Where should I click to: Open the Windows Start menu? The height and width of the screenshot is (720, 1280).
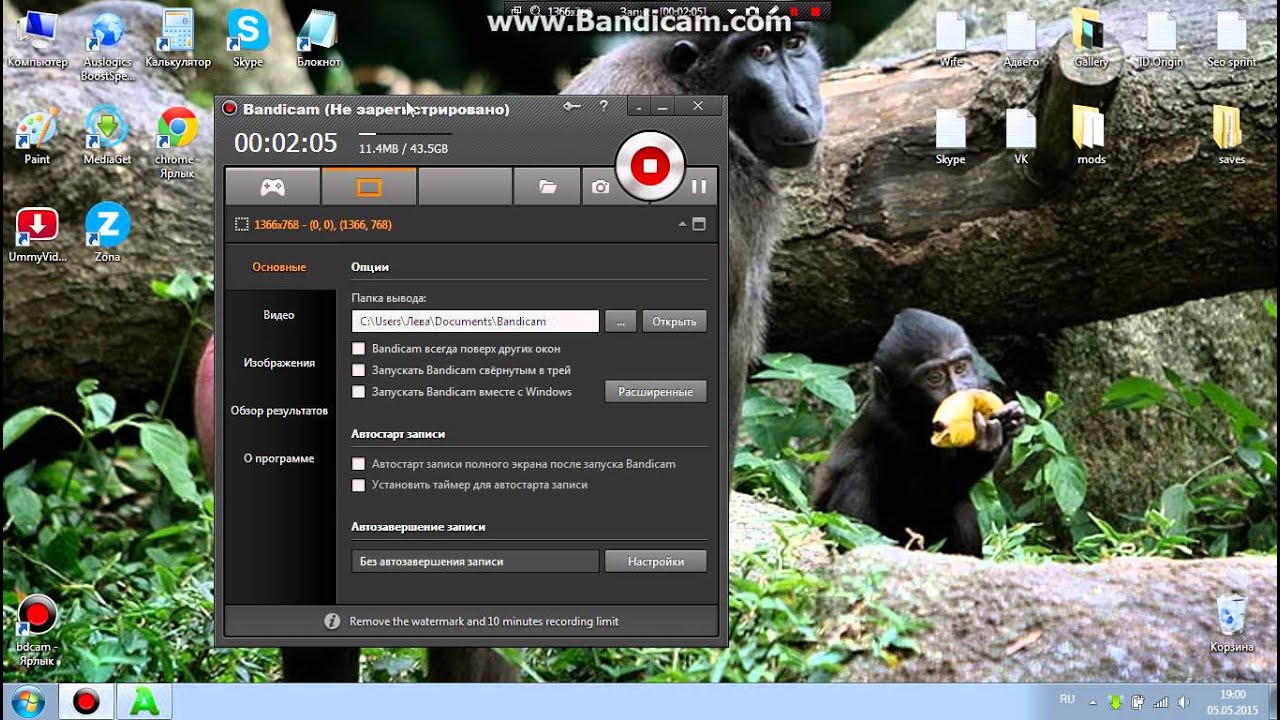(x=28, y=702)
